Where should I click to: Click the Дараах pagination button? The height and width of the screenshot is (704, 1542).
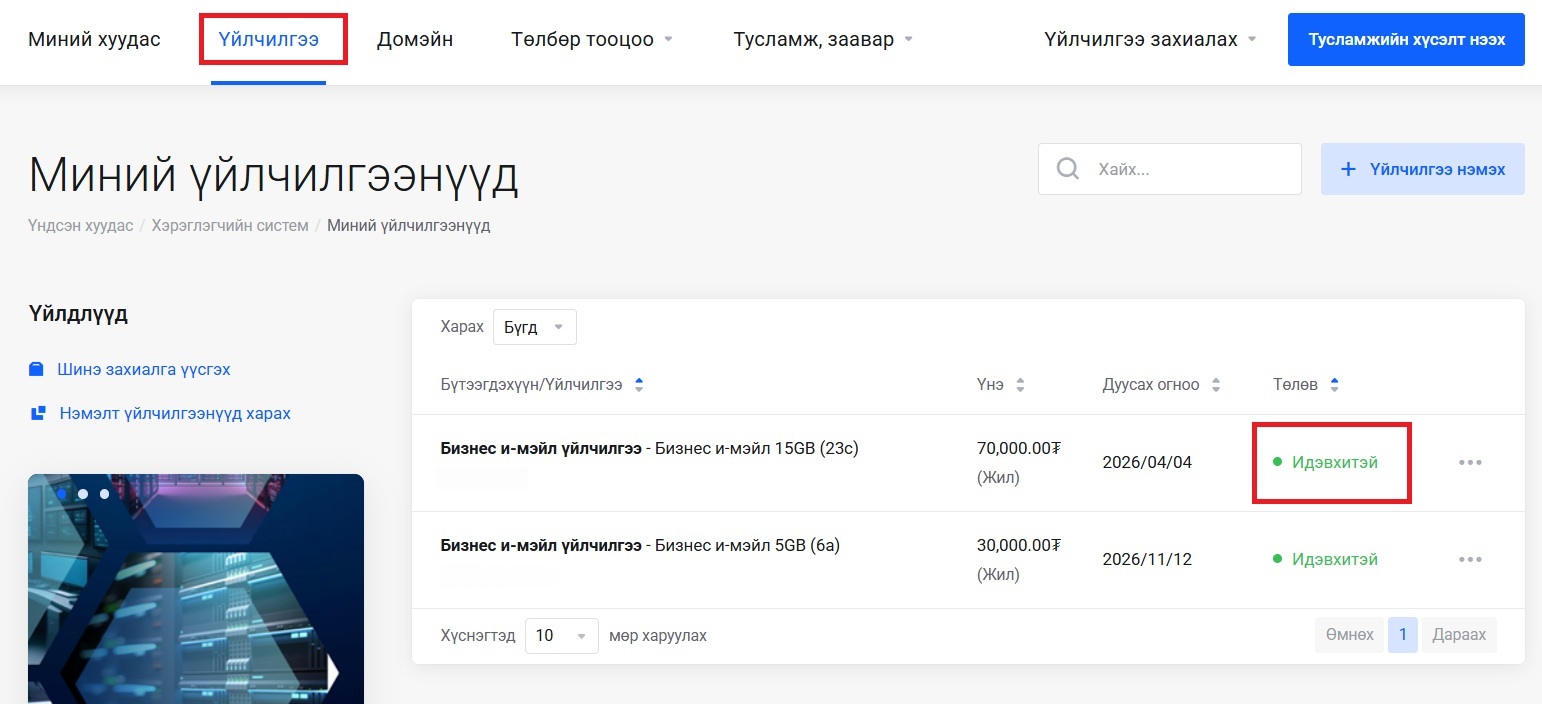[x=1459, y=635]
